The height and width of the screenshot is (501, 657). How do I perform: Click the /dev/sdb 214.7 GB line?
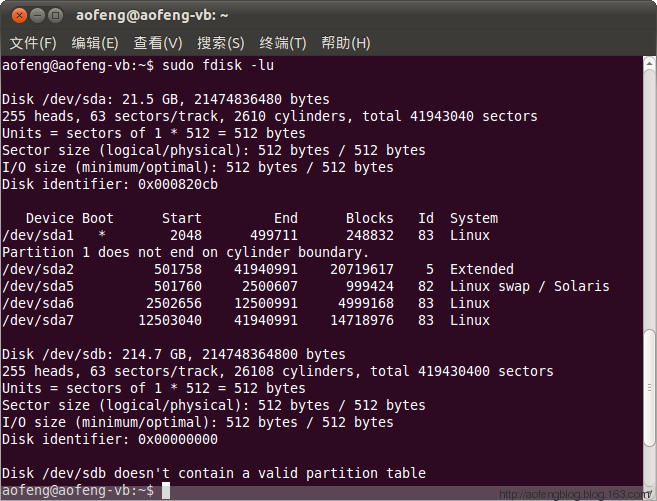[173, 354]
